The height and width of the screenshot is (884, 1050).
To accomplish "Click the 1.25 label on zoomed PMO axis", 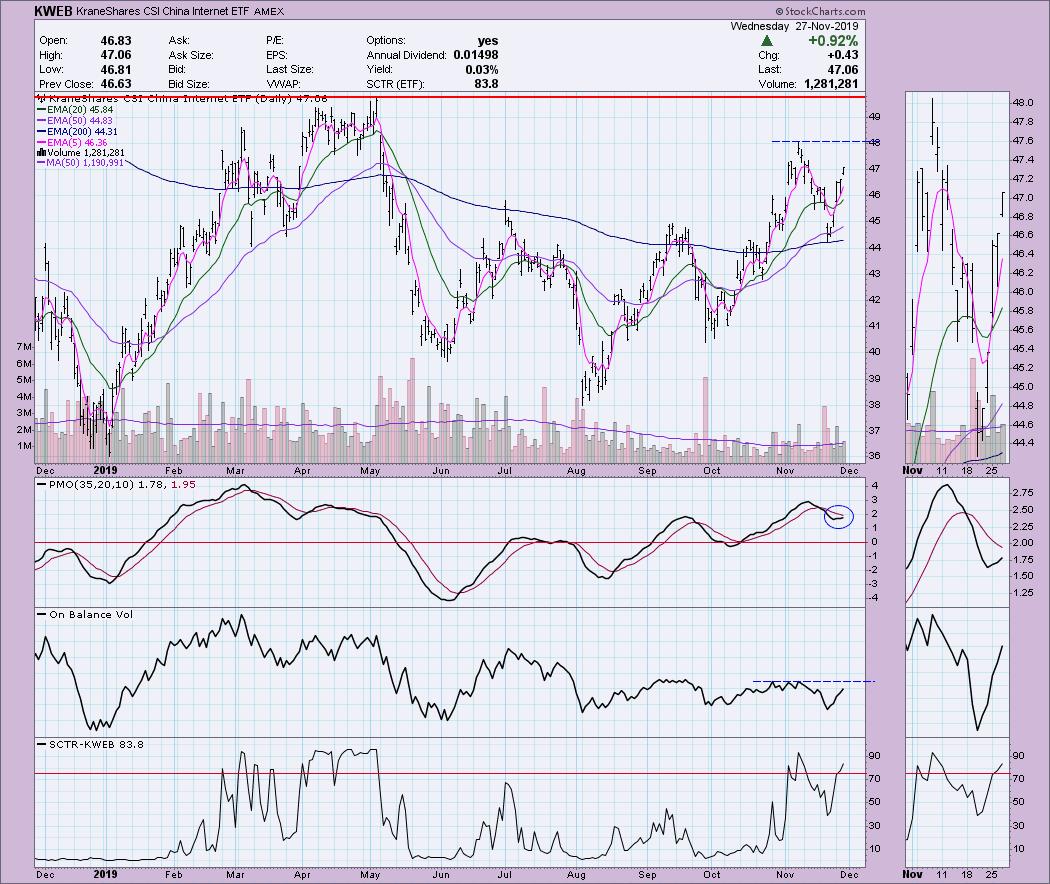I will [x=1023, y=592].
